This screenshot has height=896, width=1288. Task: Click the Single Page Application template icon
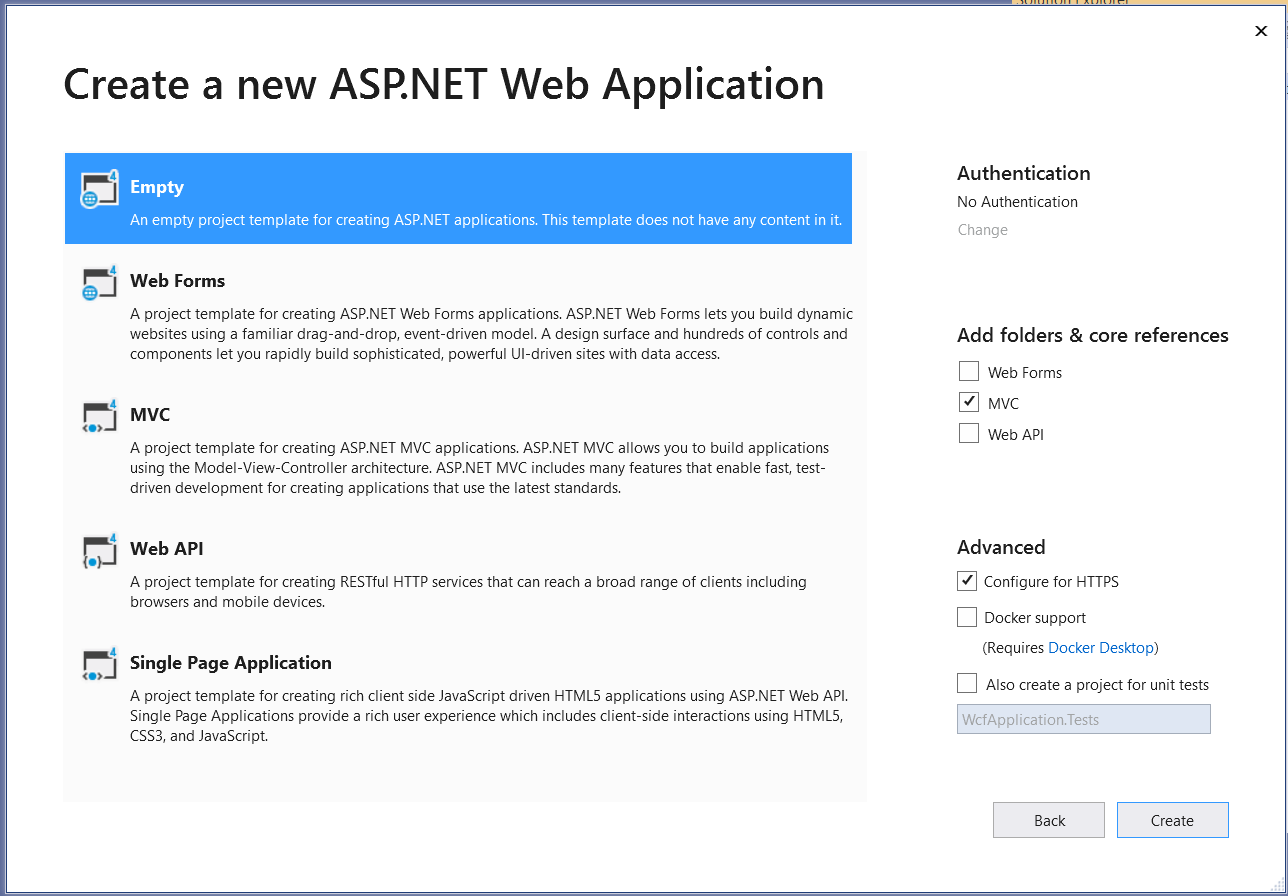[x=98, y=665]
